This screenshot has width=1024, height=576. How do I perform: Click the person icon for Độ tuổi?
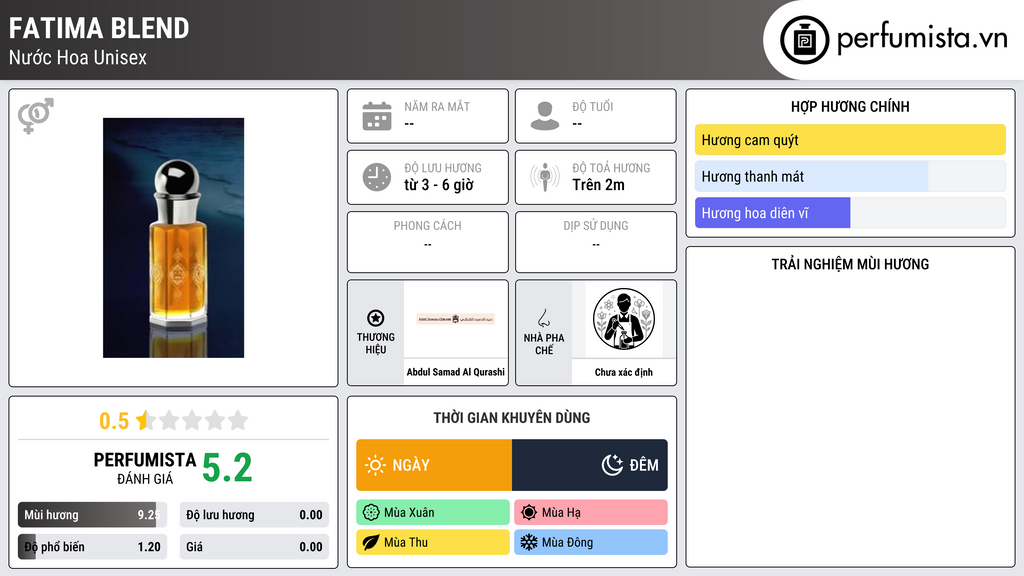click(x=545, y=116)
